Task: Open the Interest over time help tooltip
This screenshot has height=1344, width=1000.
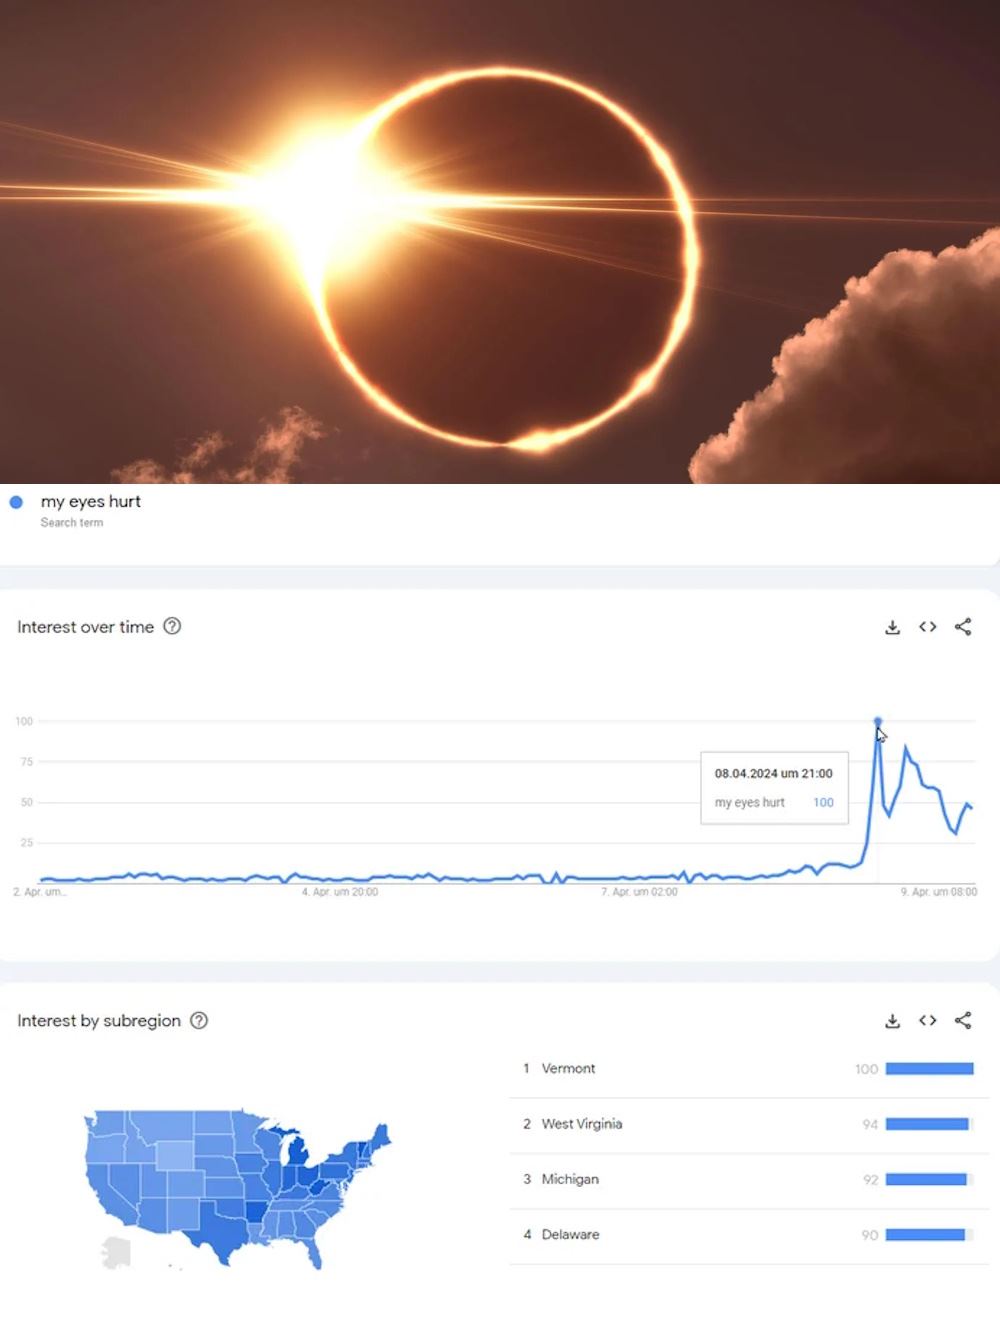Action: point(172,627)
